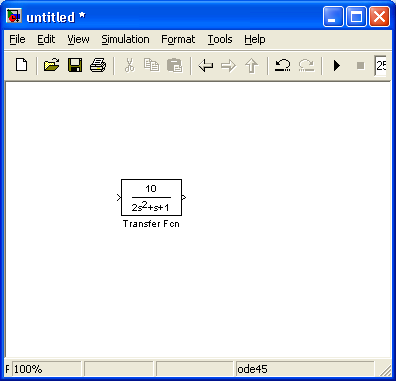The width and height of the screenshot is (396, 381).
Task: Minimize the untitled model window
Action: click(333, 16)
